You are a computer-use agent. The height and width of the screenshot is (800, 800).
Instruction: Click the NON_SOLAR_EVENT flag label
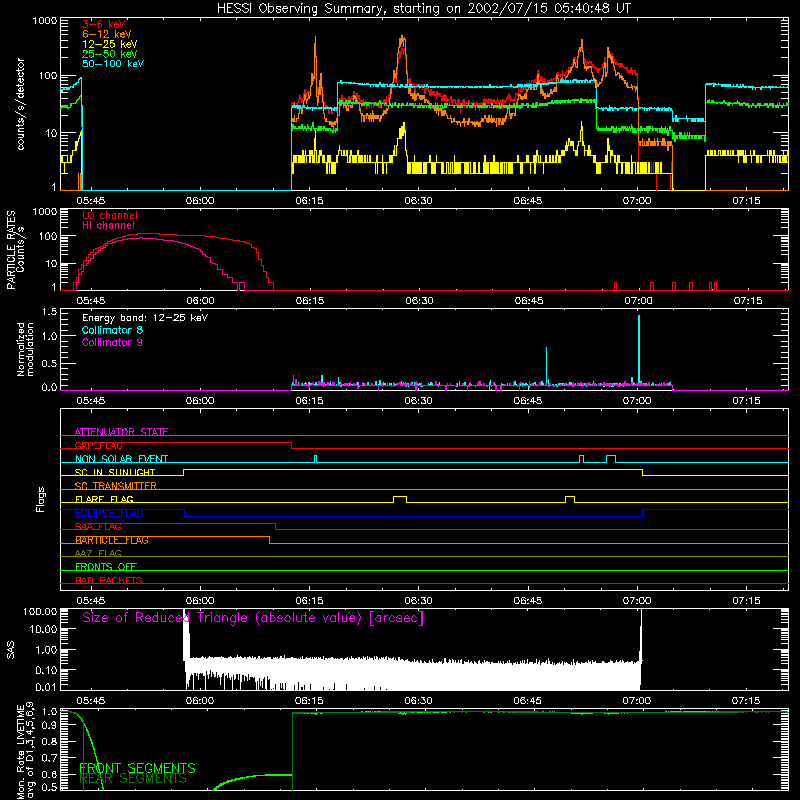[x=121, y=459]
